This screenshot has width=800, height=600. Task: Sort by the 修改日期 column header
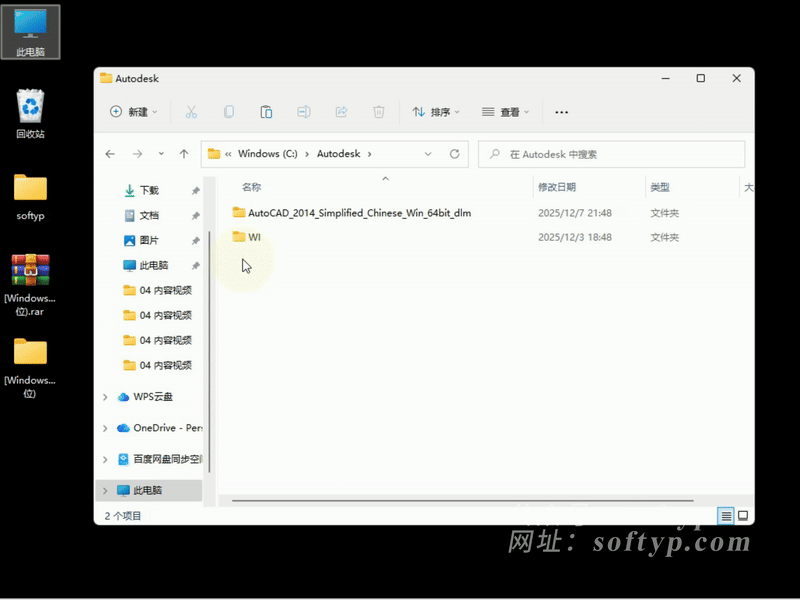click(557, 187)
